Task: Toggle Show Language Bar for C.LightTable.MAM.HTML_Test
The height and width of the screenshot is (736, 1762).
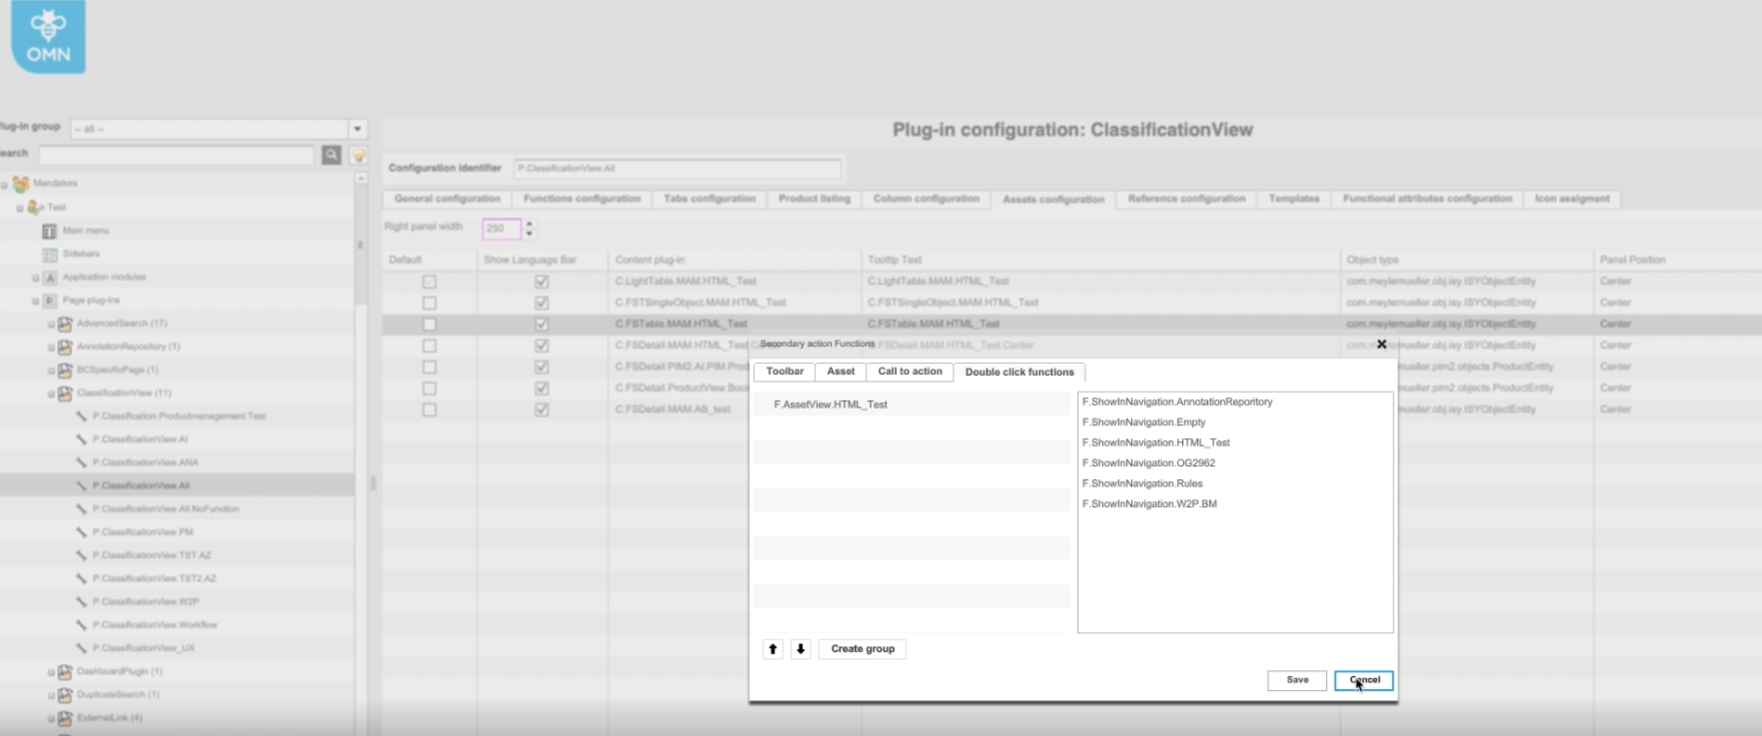Action: pyautogui.click(x=541, y=282)
